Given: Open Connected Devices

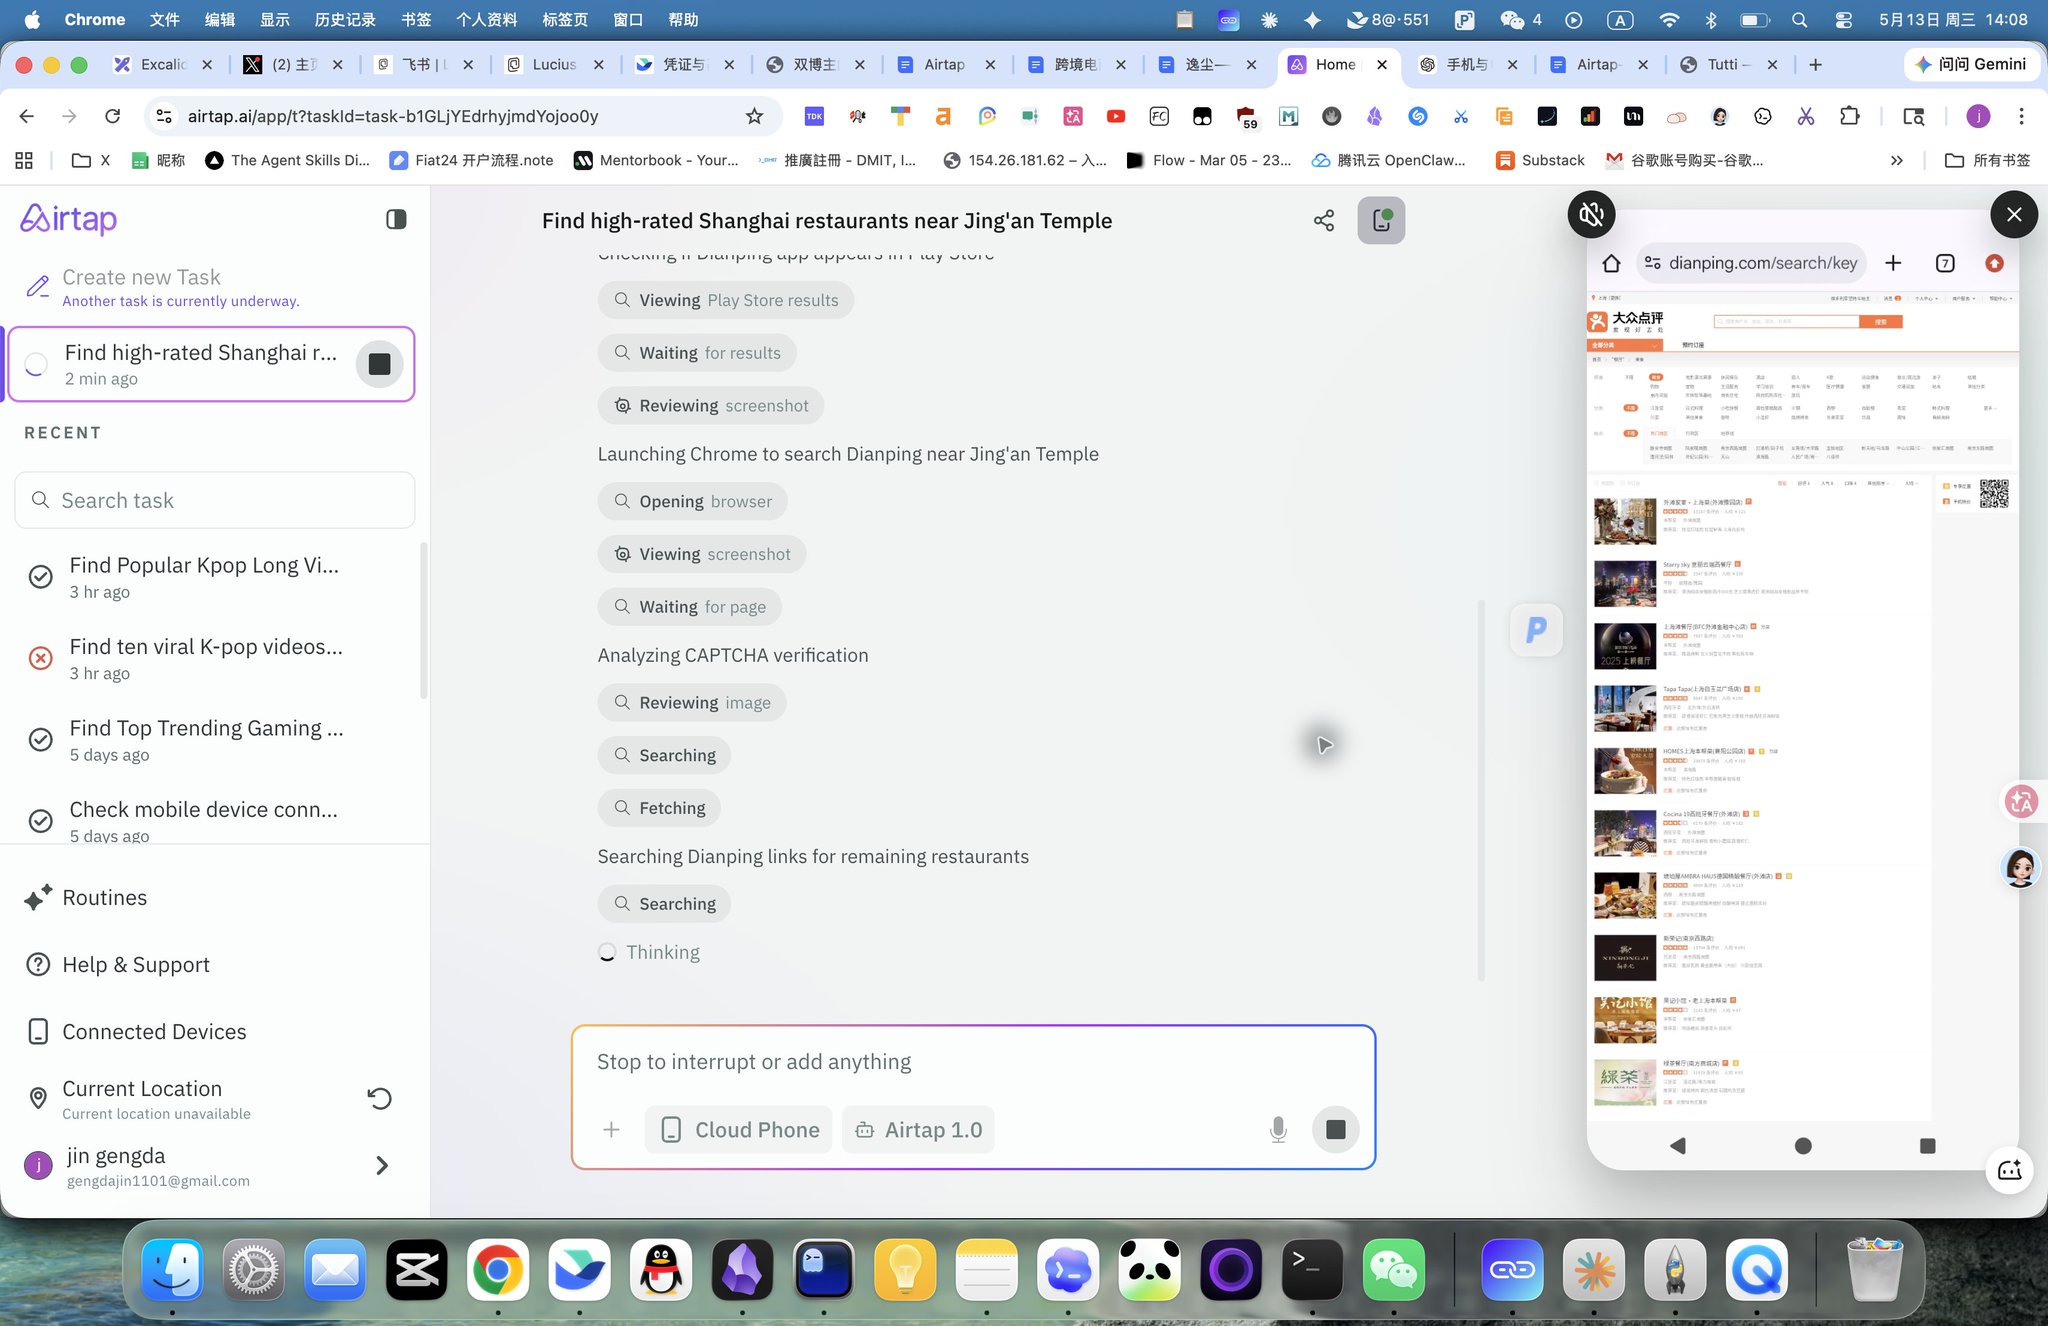Looking at the screenshot, I should coord(154,1032).
